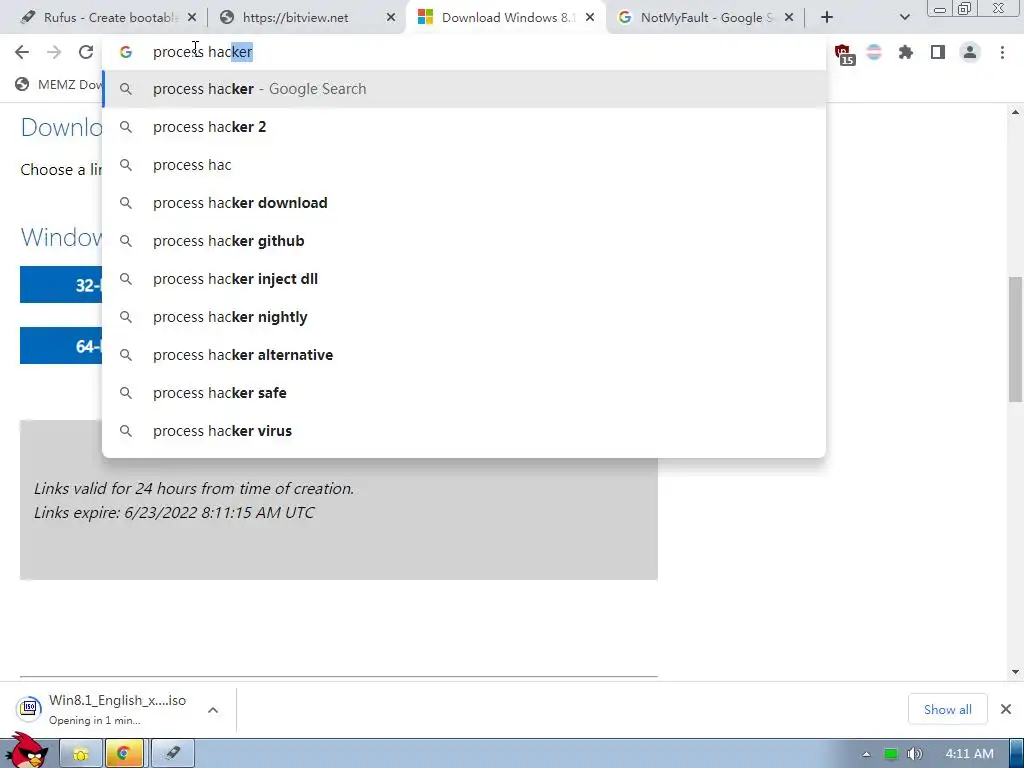This screenshot has height=768, width=1024.
Task: Open the file explorer taskbar icon
Action: click(81, 754)
